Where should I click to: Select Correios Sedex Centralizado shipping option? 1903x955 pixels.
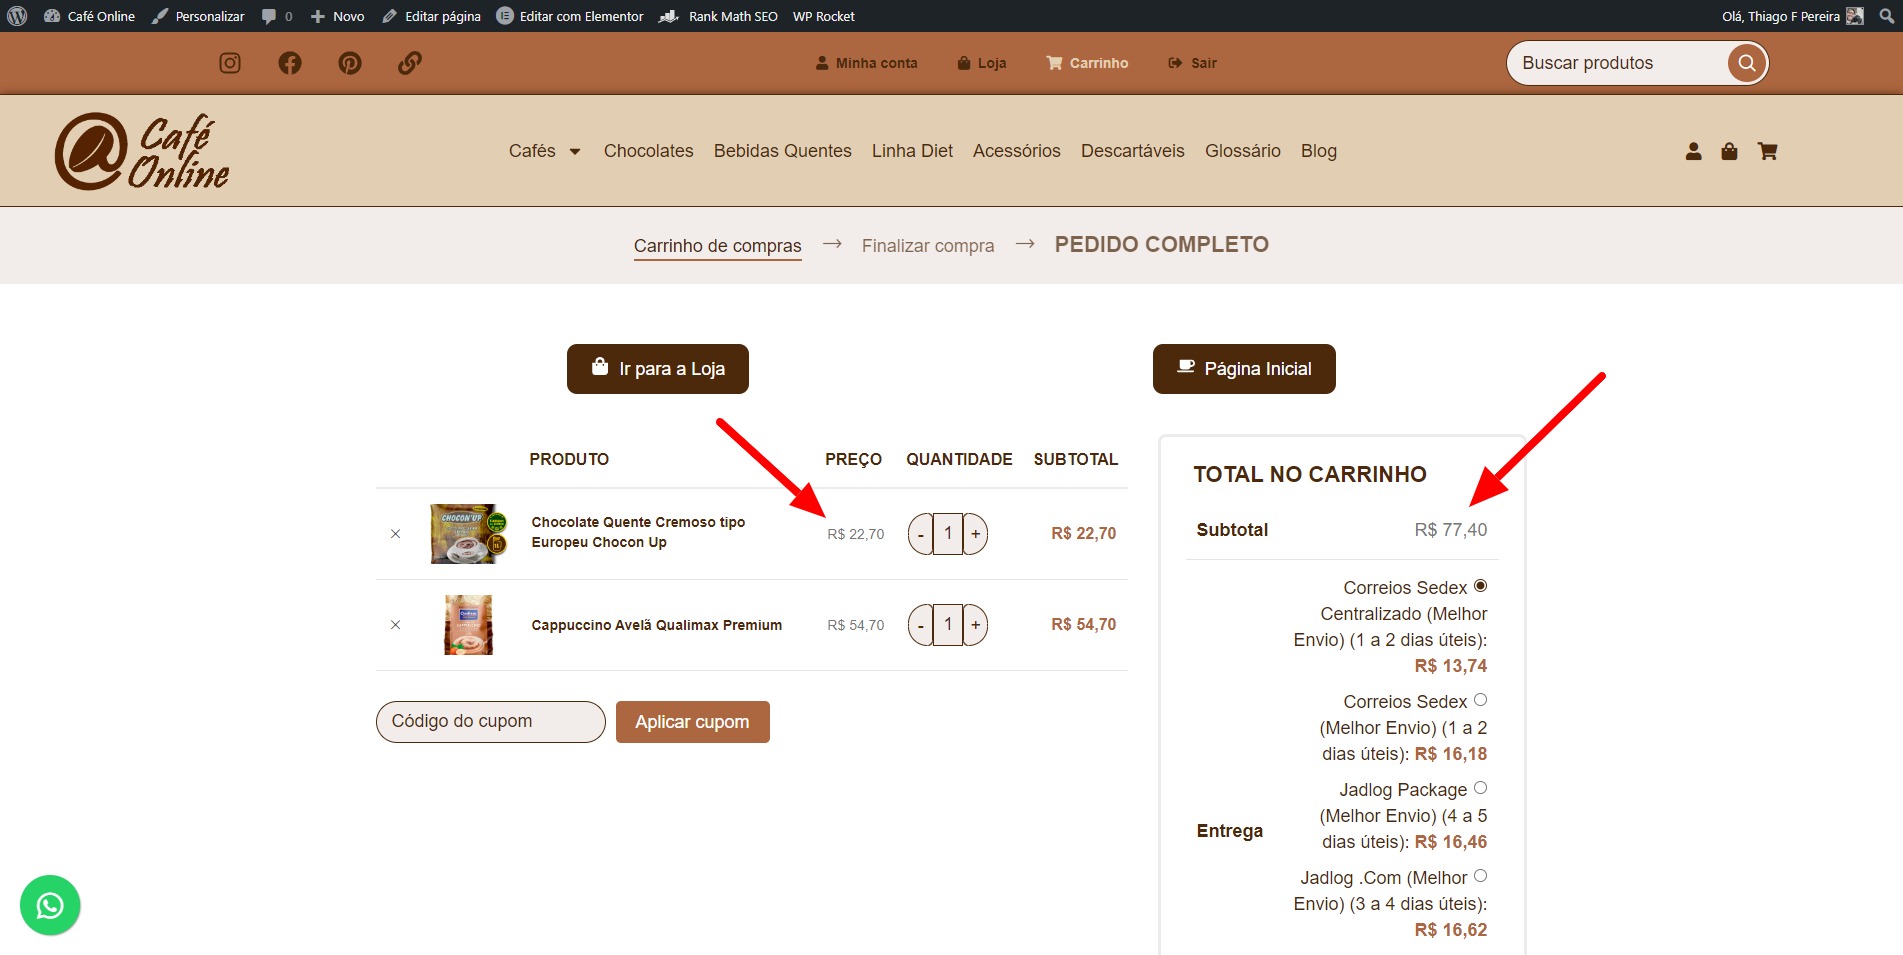pyautogui.click(x=1480, y=586)
